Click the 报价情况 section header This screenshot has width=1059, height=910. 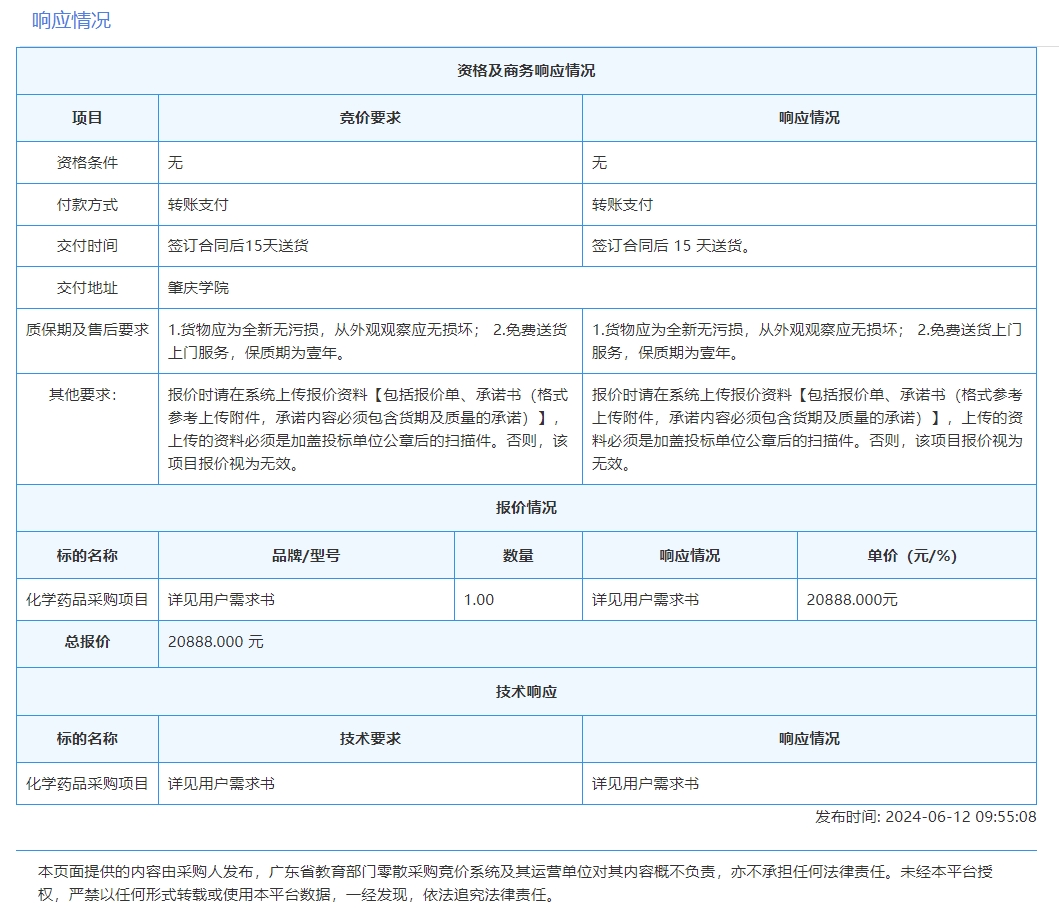(x=526, y=507)
